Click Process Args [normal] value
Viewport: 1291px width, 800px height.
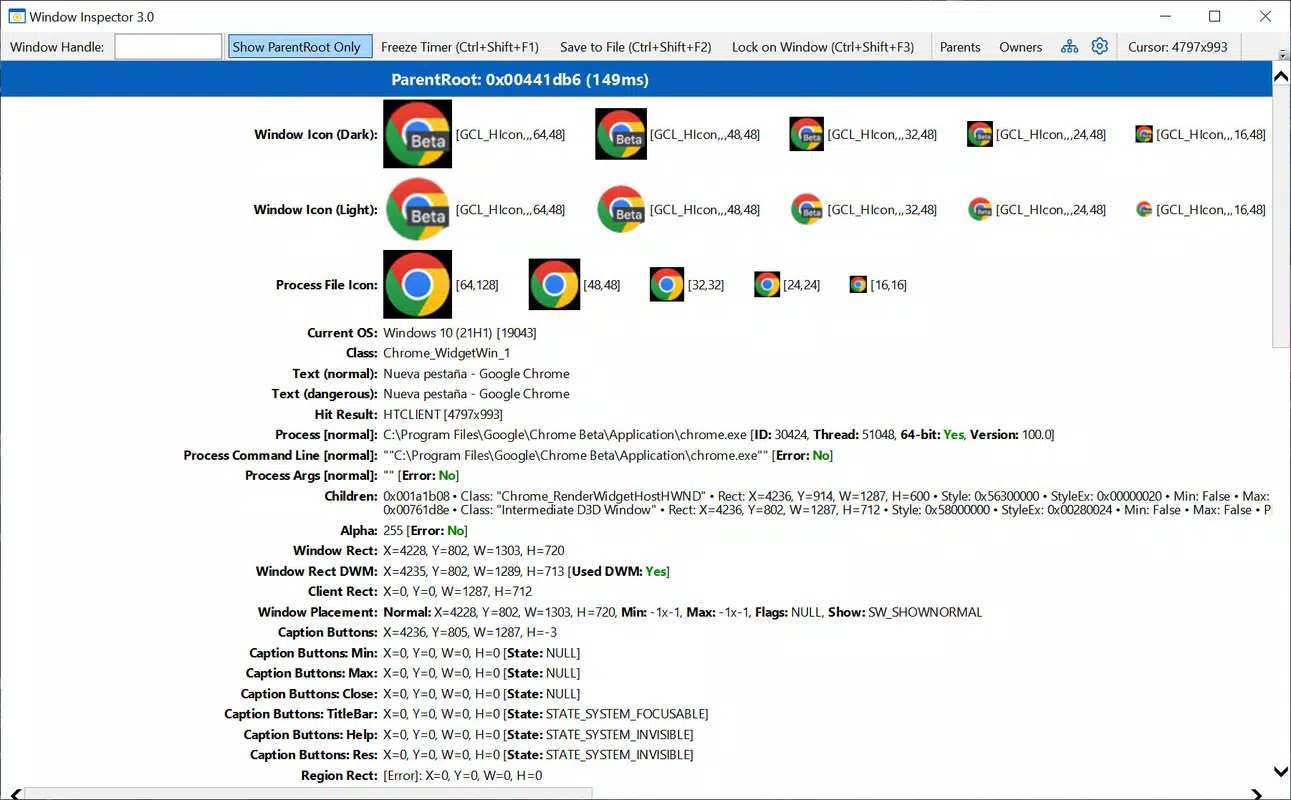coord(421,475)
